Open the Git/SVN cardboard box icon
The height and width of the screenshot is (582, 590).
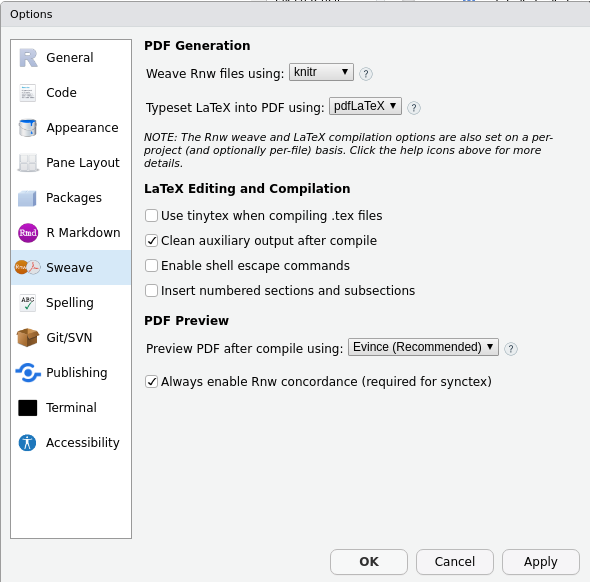[x=27, y=337]
